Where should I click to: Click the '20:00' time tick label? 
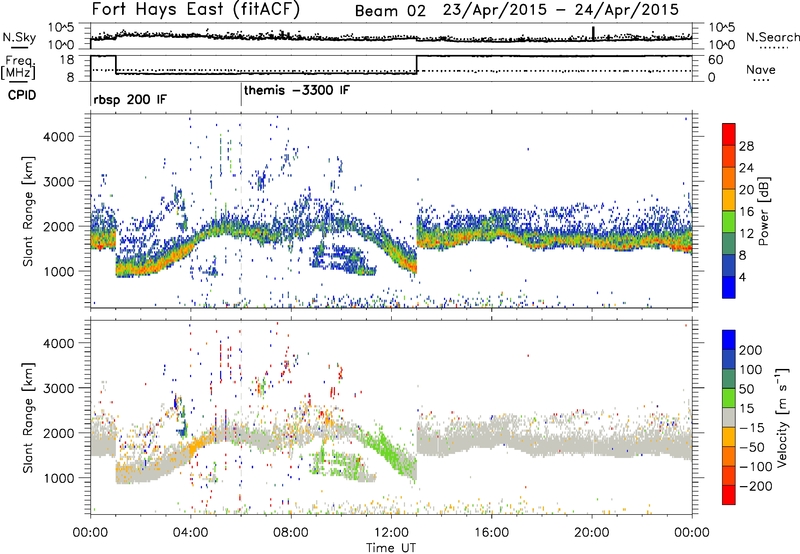(x=591, y=533)
